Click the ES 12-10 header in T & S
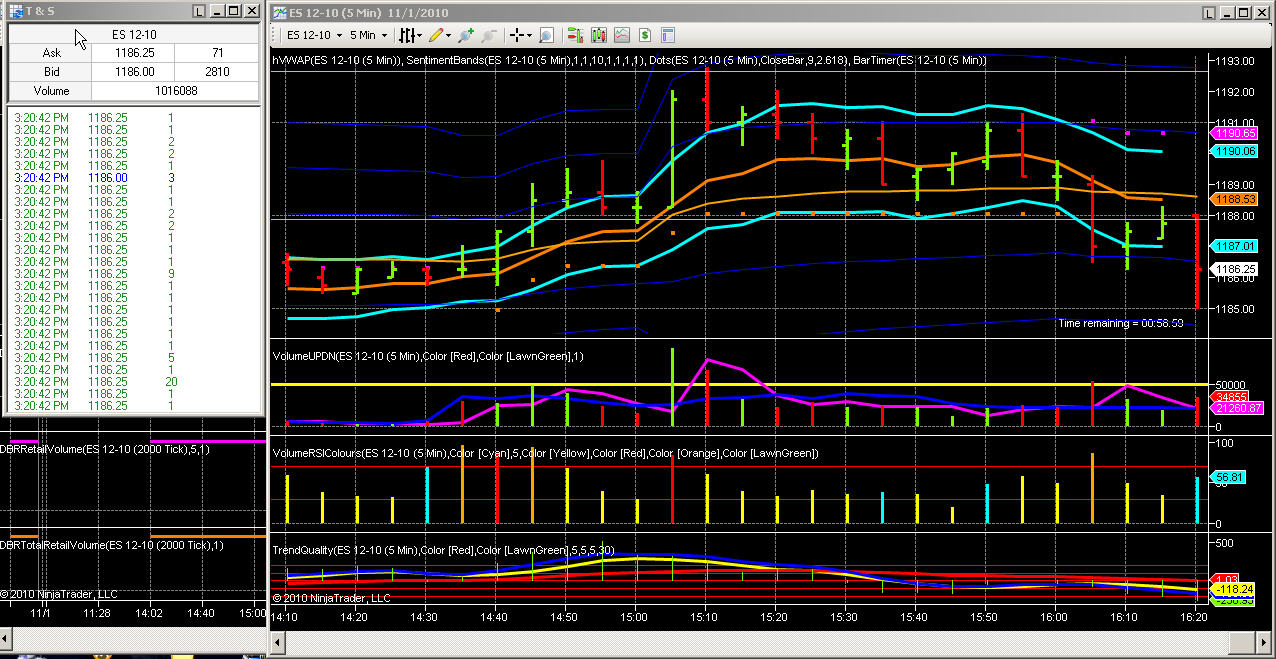The image size is (1276, 659). point(134,34)
